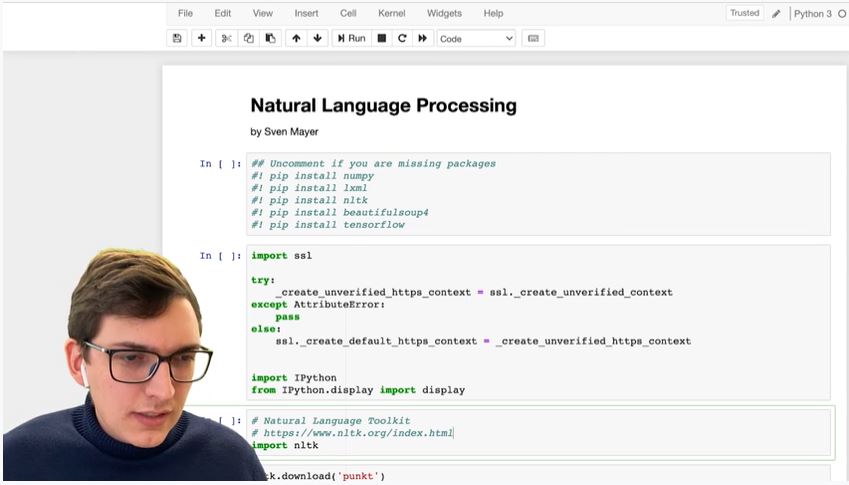Click the save notebook icon
Image resolution: width=849 pixels, height=485 pixels.
click(177, 38)
